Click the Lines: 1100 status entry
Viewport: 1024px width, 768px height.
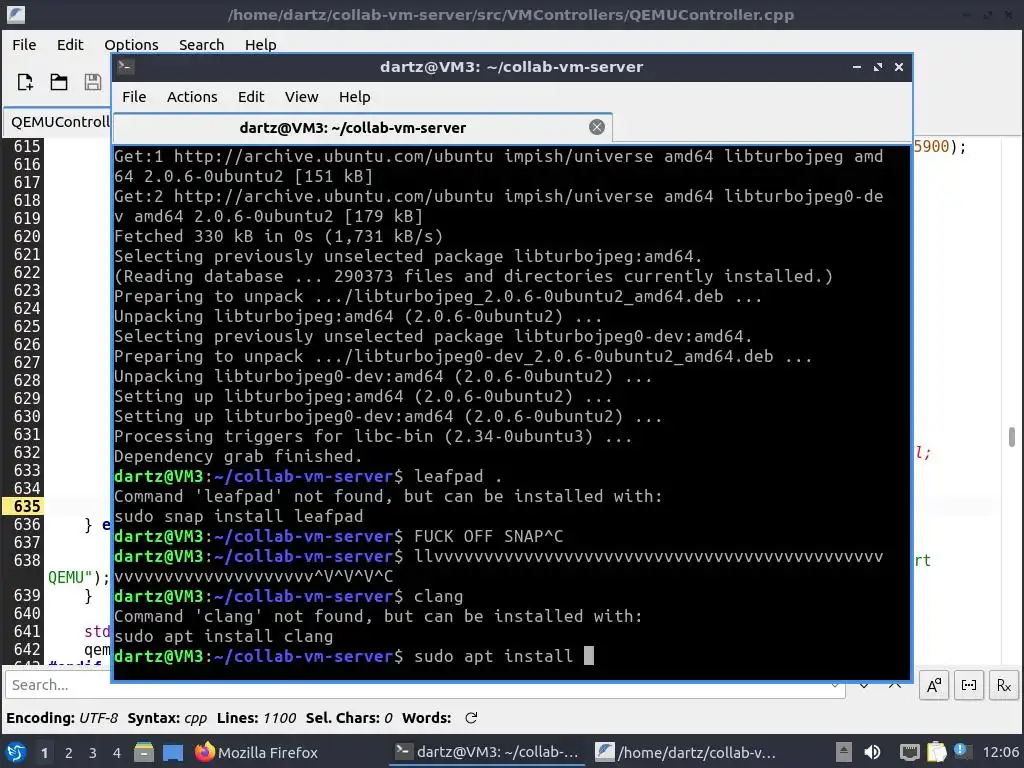coord(257,718)
